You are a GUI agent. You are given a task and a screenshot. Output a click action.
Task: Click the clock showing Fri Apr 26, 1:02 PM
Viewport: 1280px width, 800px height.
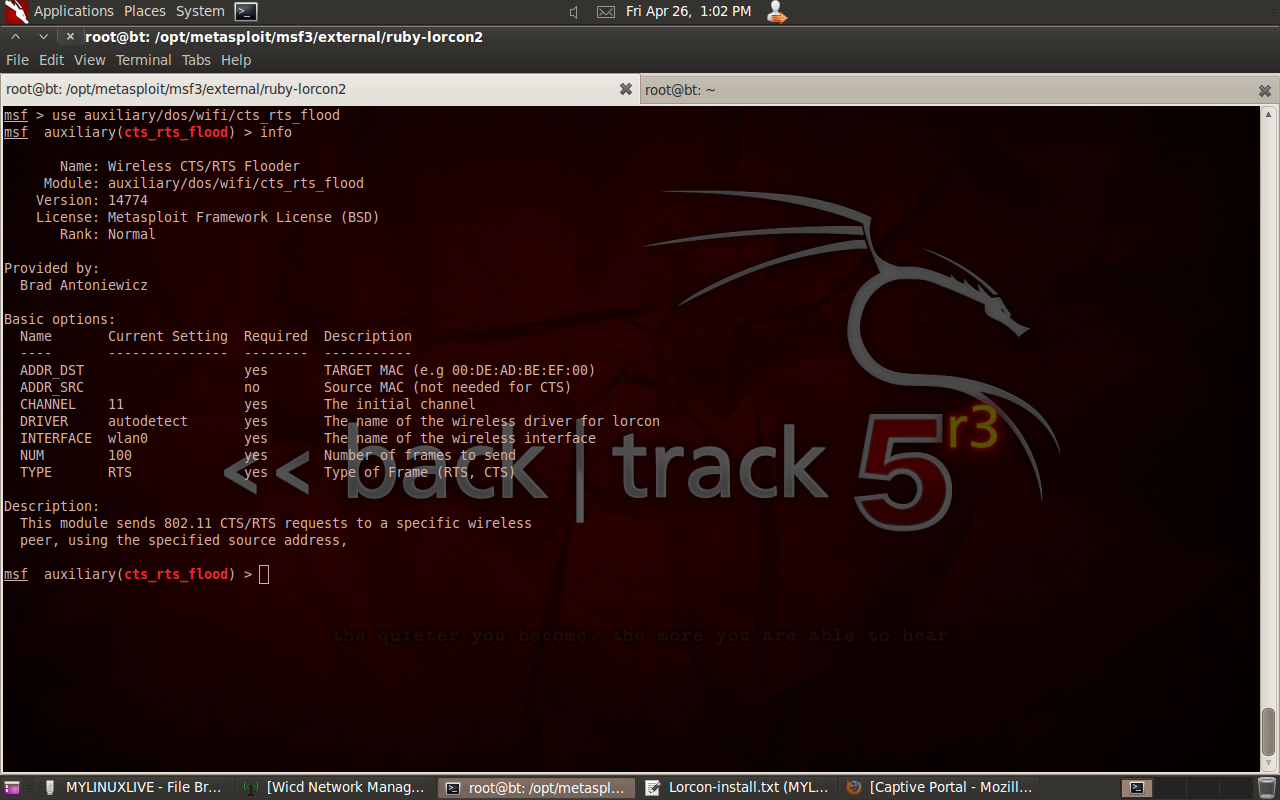(x=688, y=12)
